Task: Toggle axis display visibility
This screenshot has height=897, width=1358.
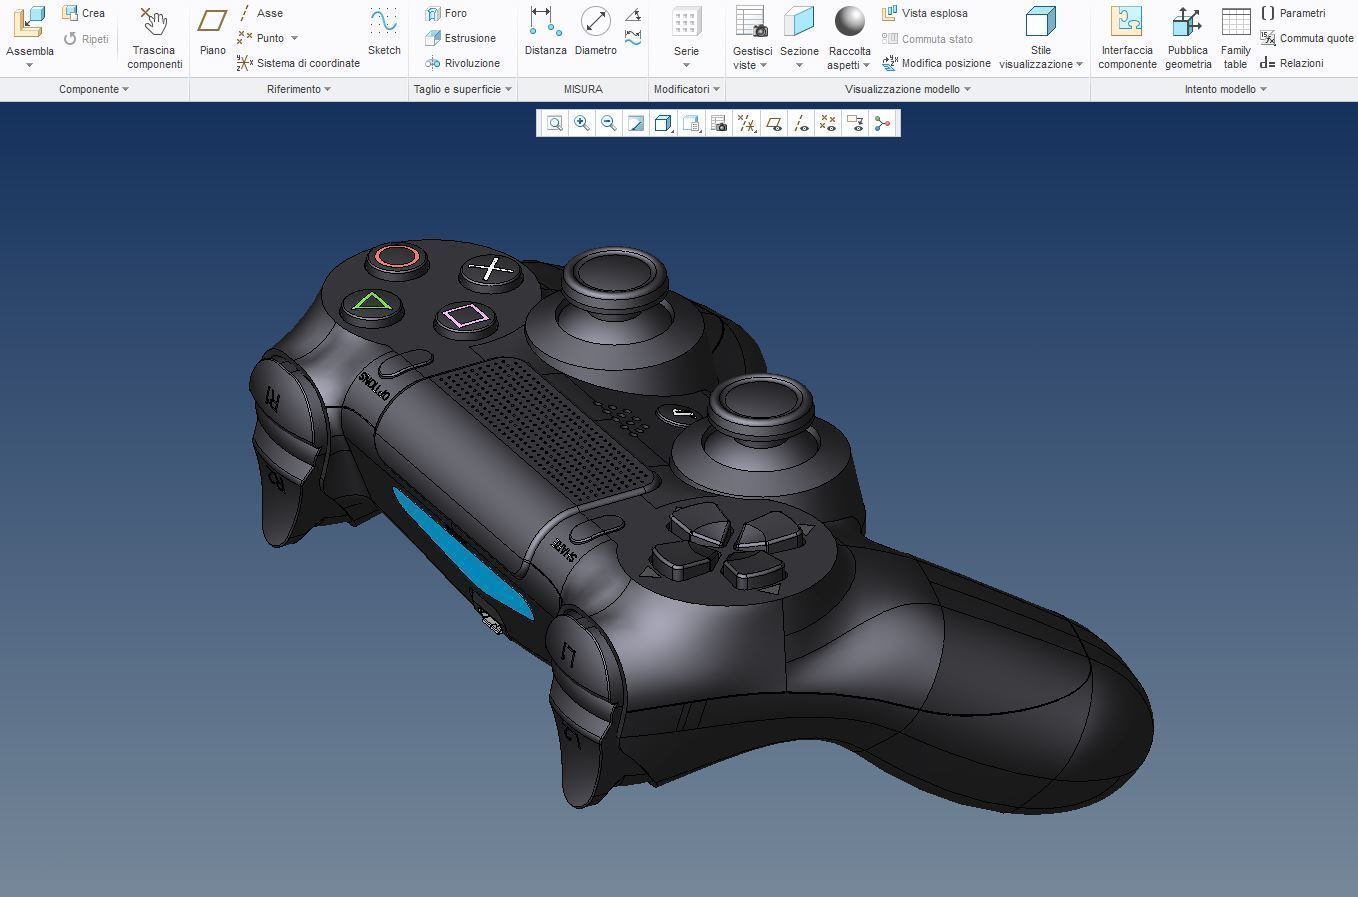Action: point(800,123)
